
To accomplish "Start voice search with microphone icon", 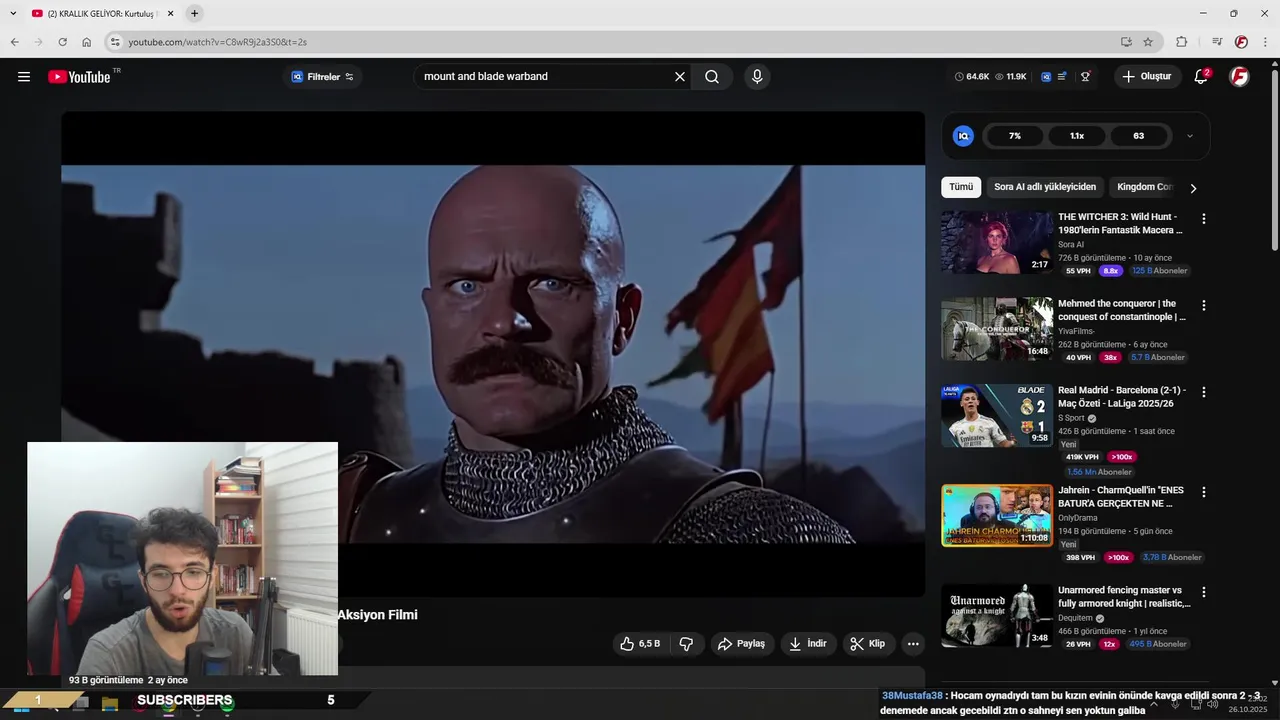I will (757, 77).
